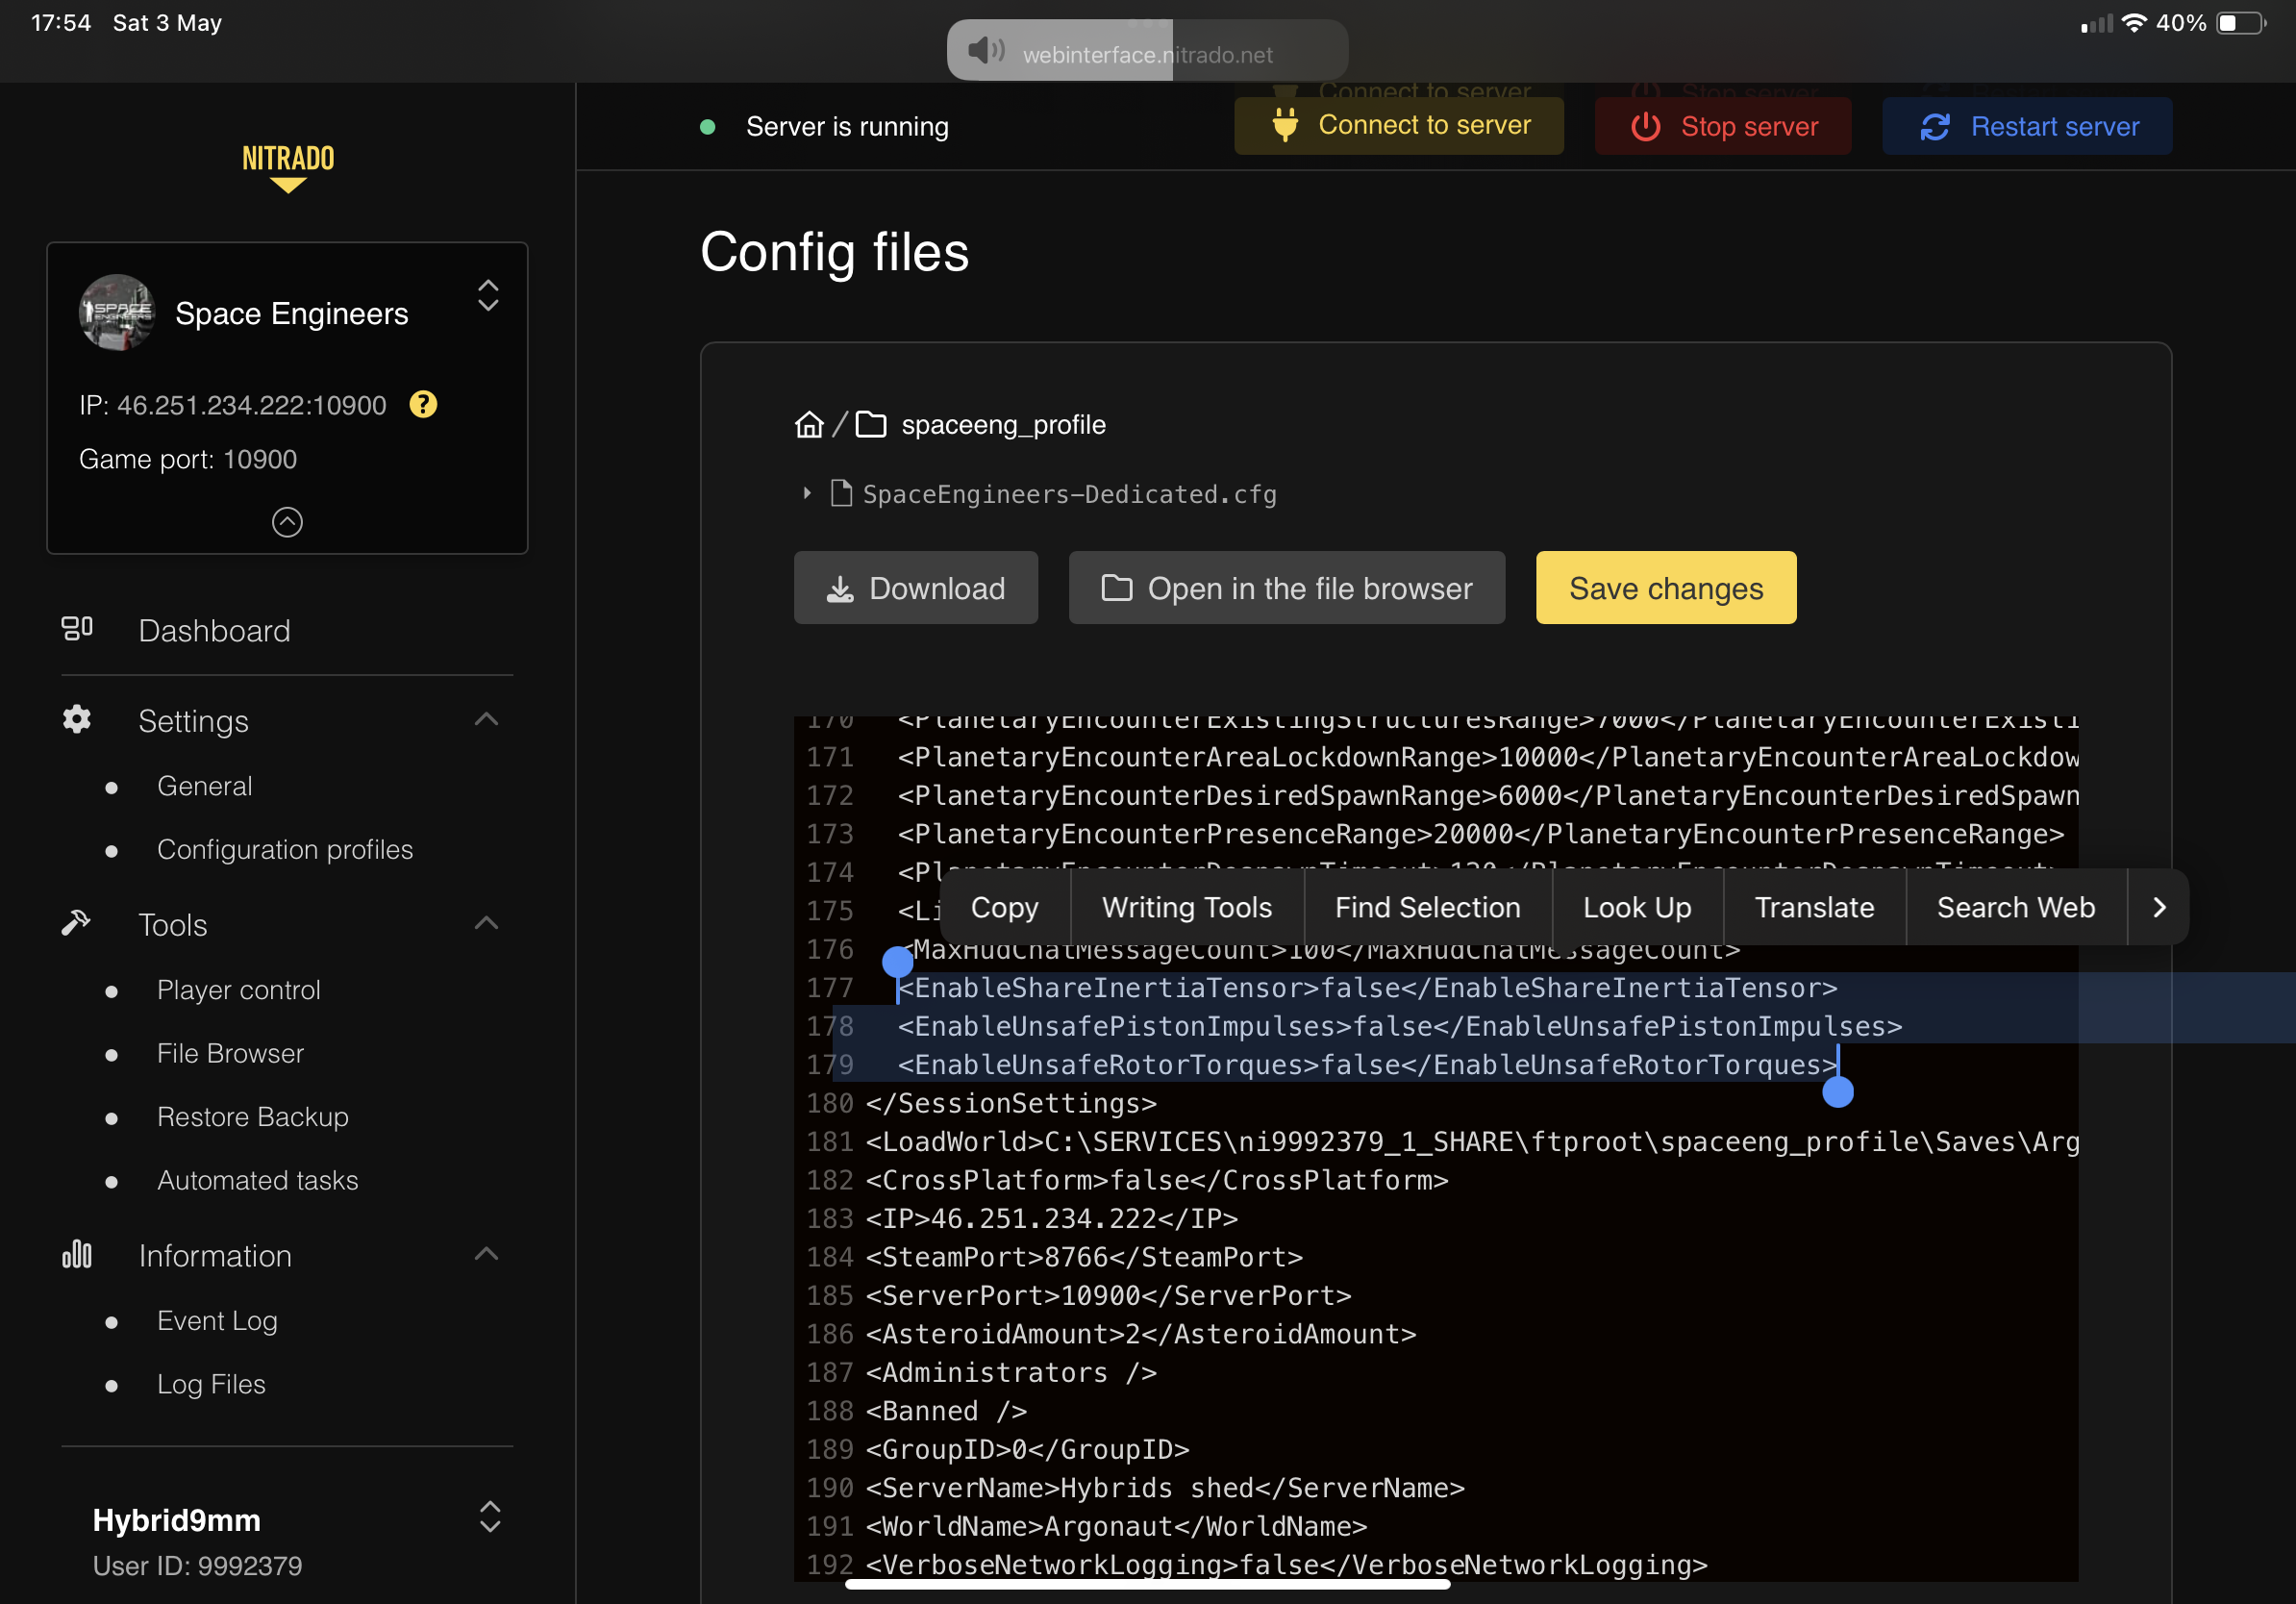The height and width of the screenshot is (1604, 2296).
Task: Choose Search Web in context menu
Action: (2015, 907)
